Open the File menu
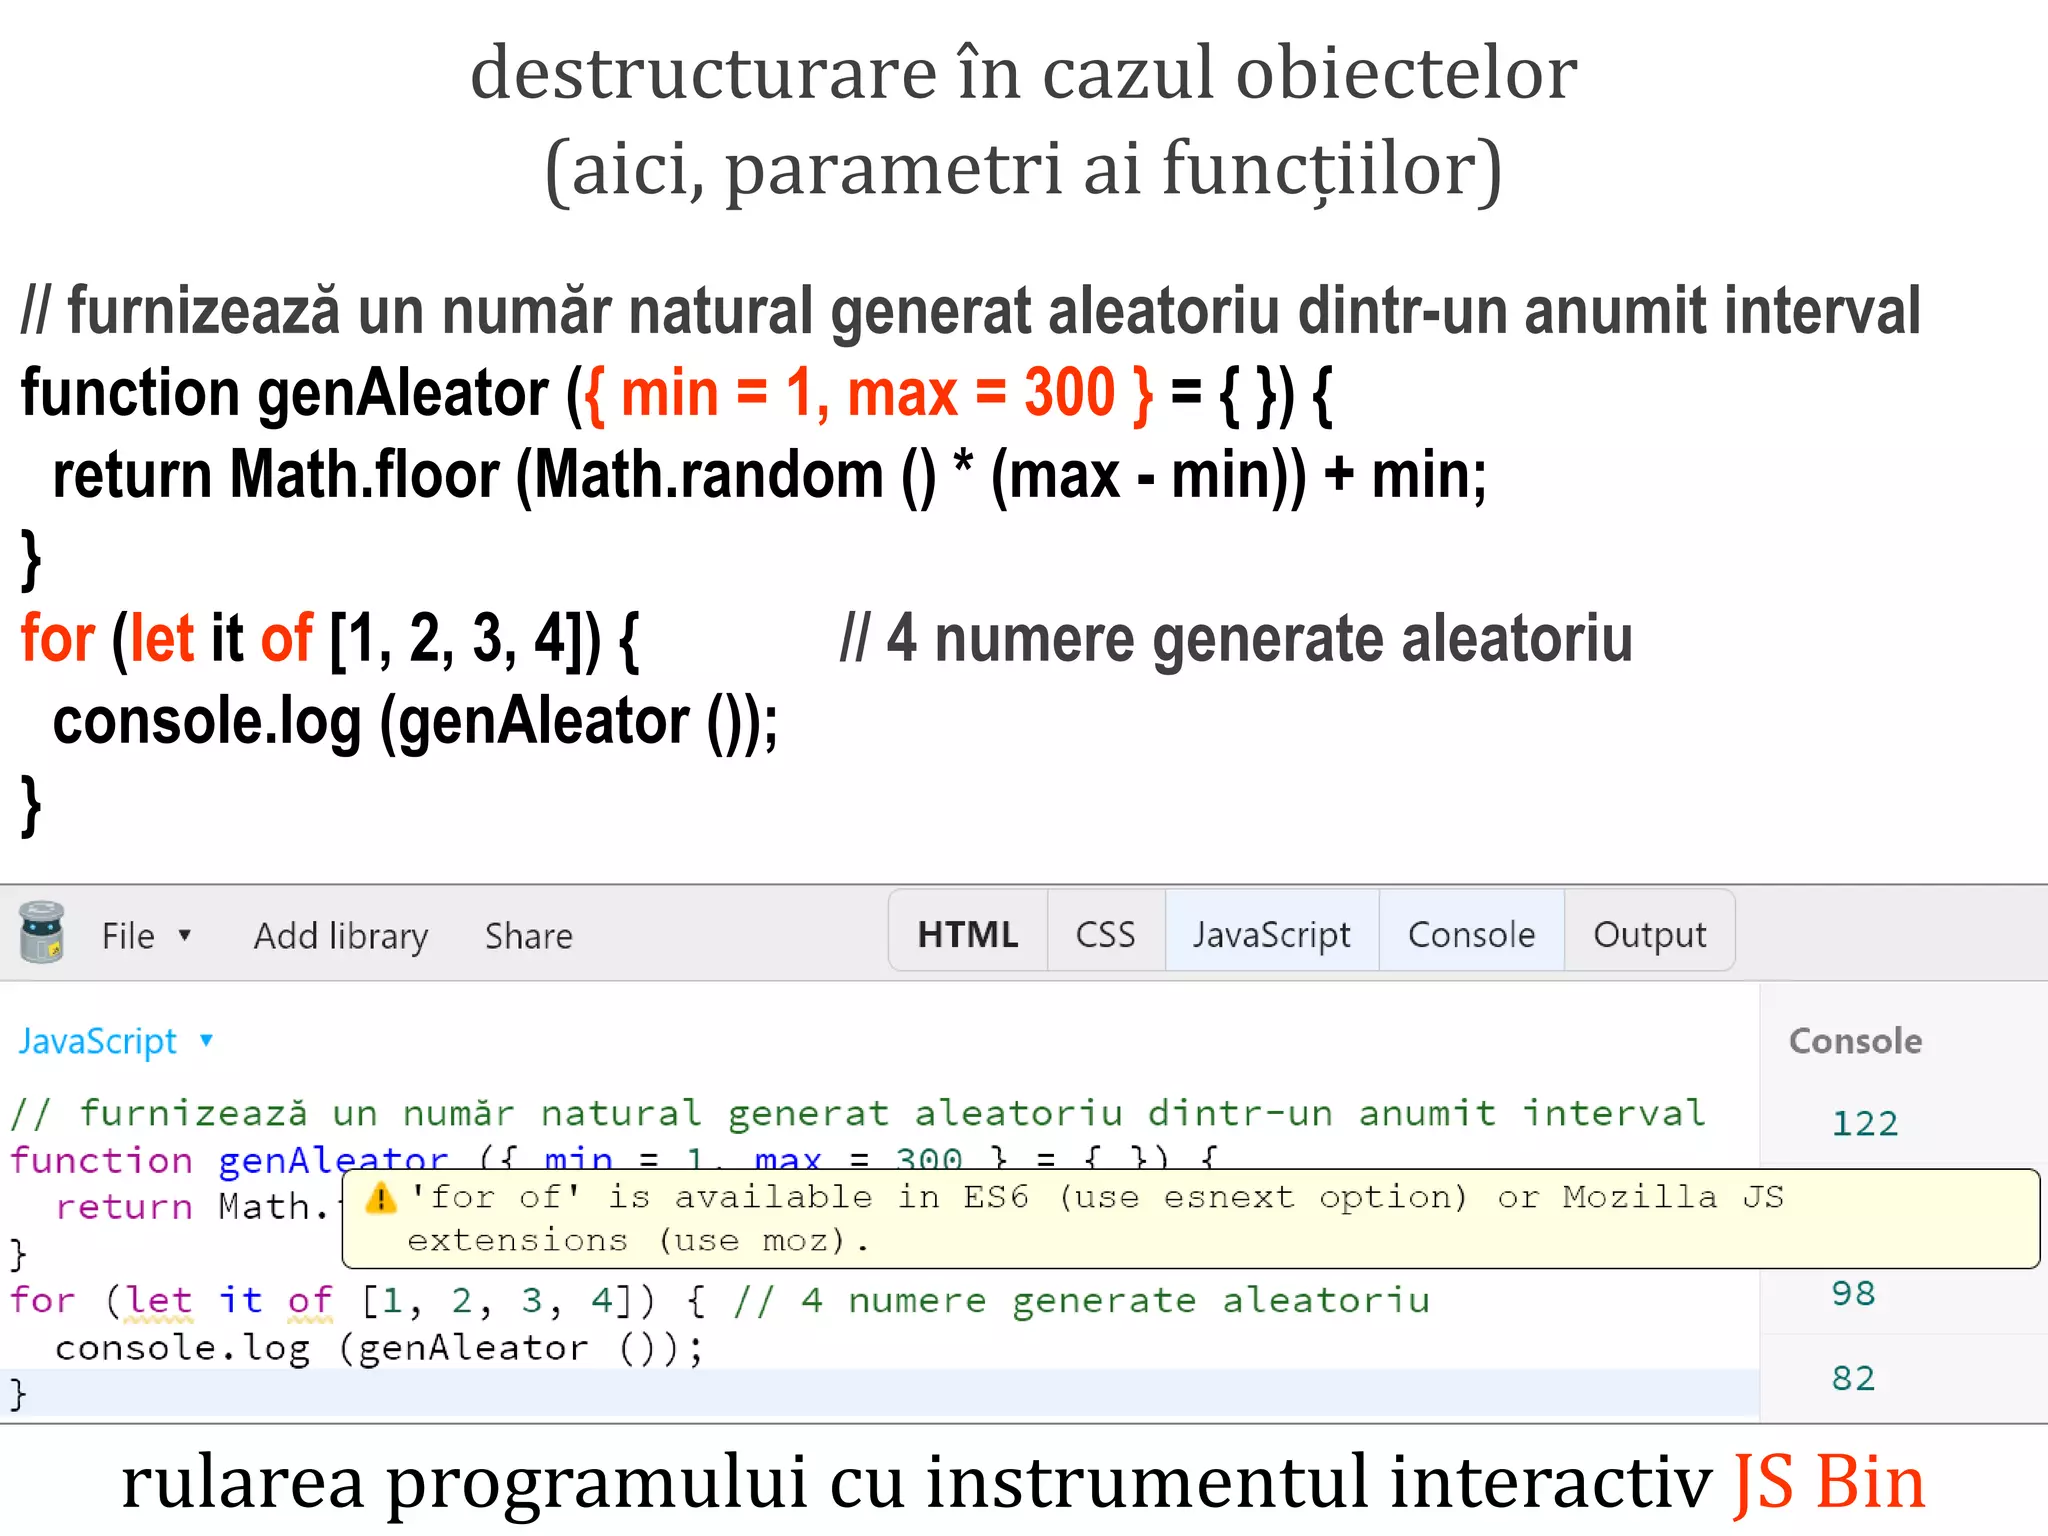 click(129, 936)
